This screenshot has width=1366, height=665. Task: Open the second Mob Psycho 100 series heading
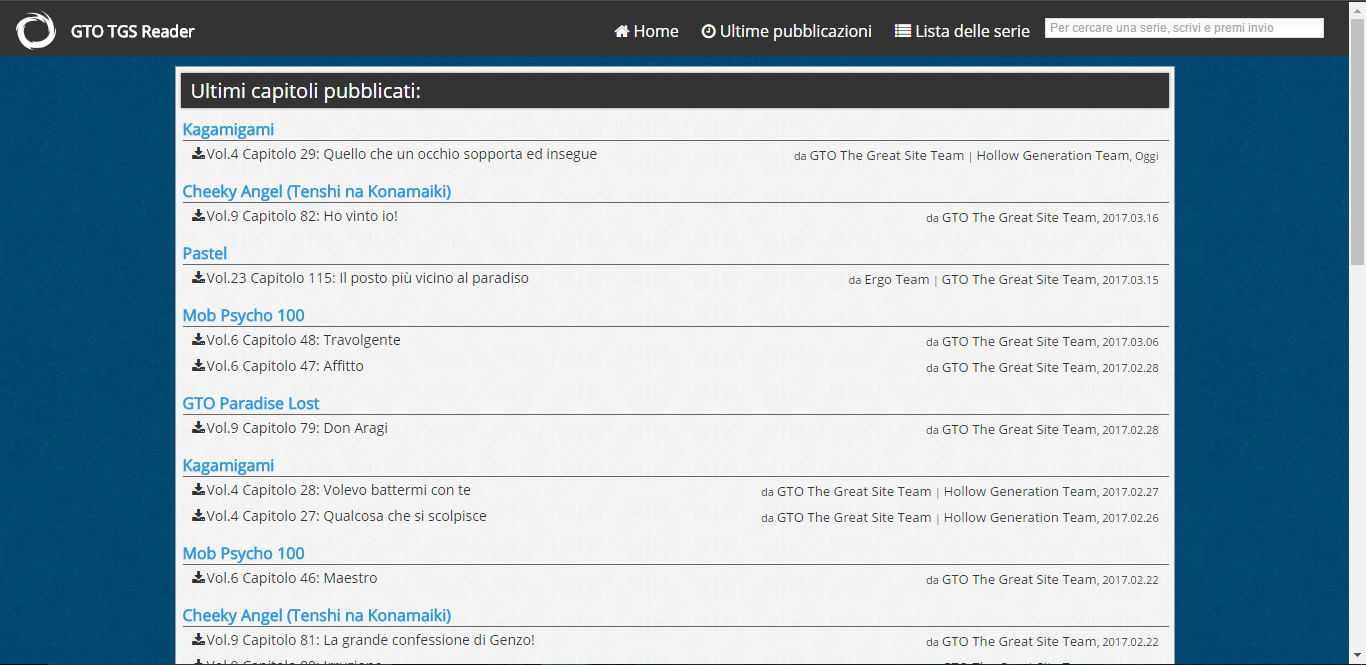click(243, 553)
